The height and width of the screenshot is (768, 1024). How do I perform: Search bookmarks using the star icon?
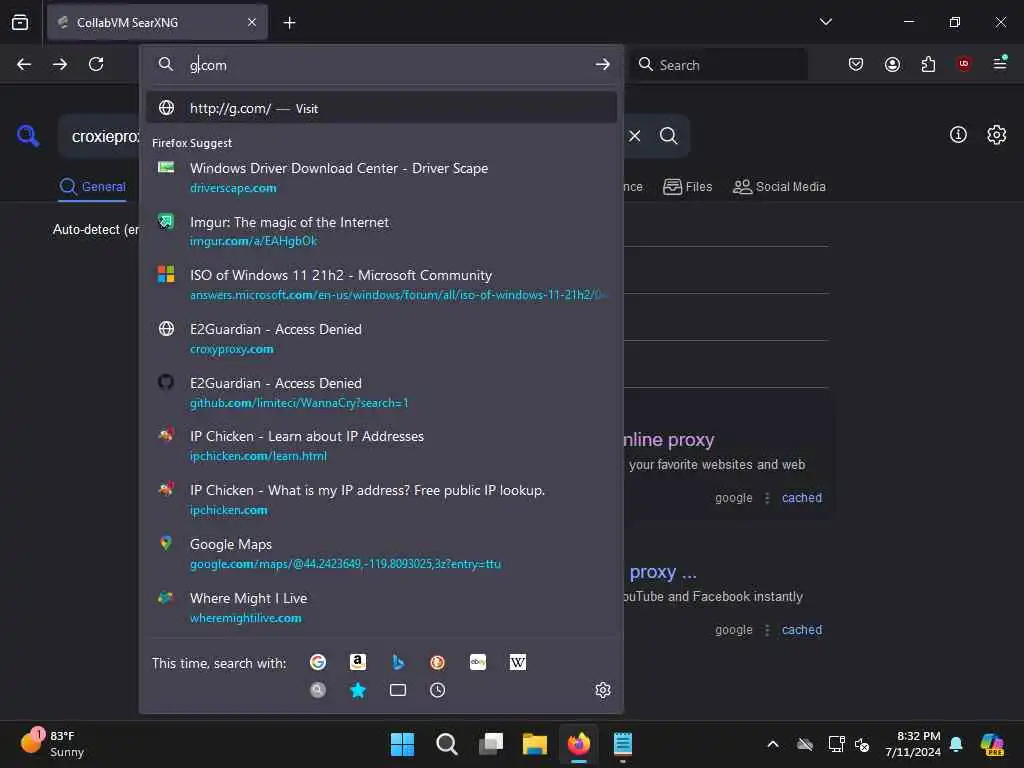coord(358,690)
